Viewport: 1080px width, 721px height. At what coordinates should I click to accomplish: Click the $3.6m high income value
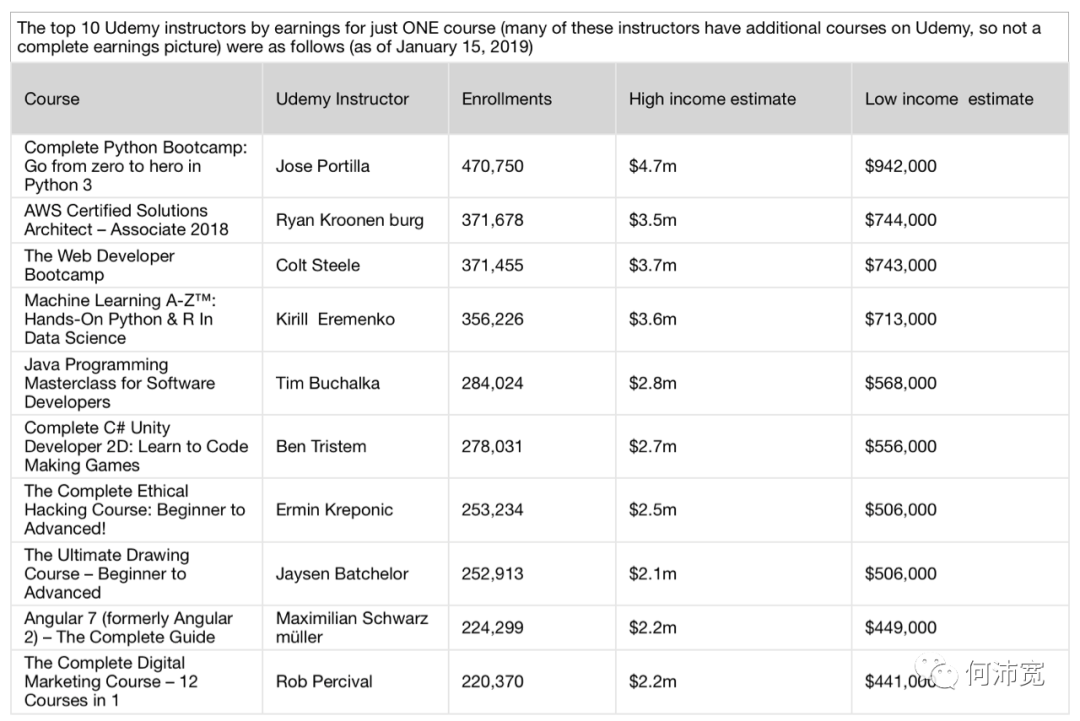[652, 320]
